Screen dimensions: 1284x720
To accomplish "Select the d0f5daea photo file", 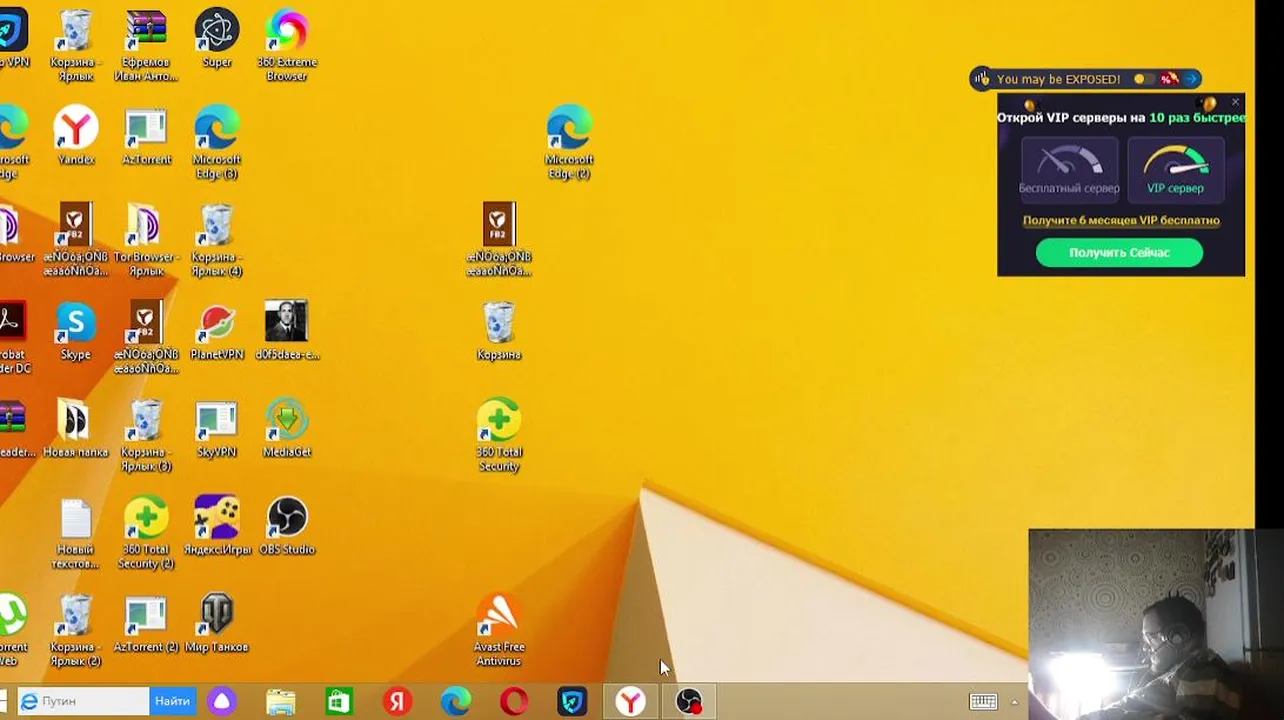I will pyautogui.click(x=287, y=330).
